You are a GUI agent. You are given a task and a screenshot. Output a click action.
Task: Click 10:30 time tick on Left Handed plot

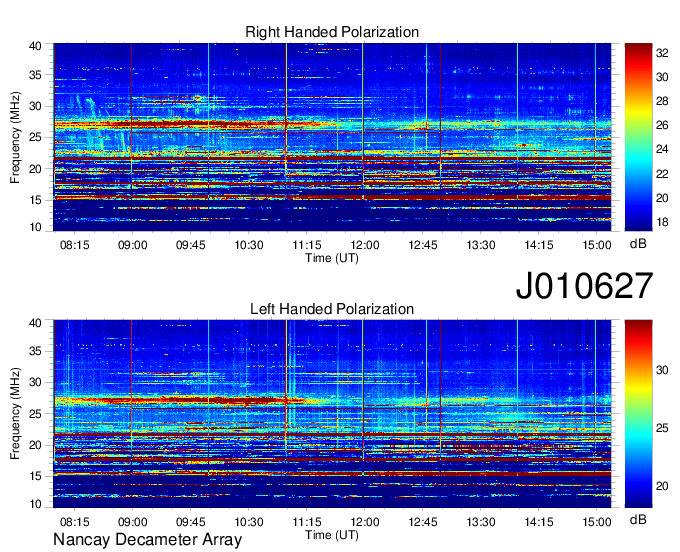[x=248, y=522]
